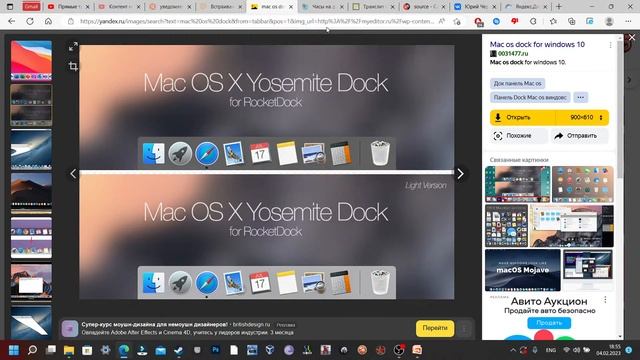The image size is (640, 360).
Task: Open the ad banner options menu
Action: tap(464, 328)
